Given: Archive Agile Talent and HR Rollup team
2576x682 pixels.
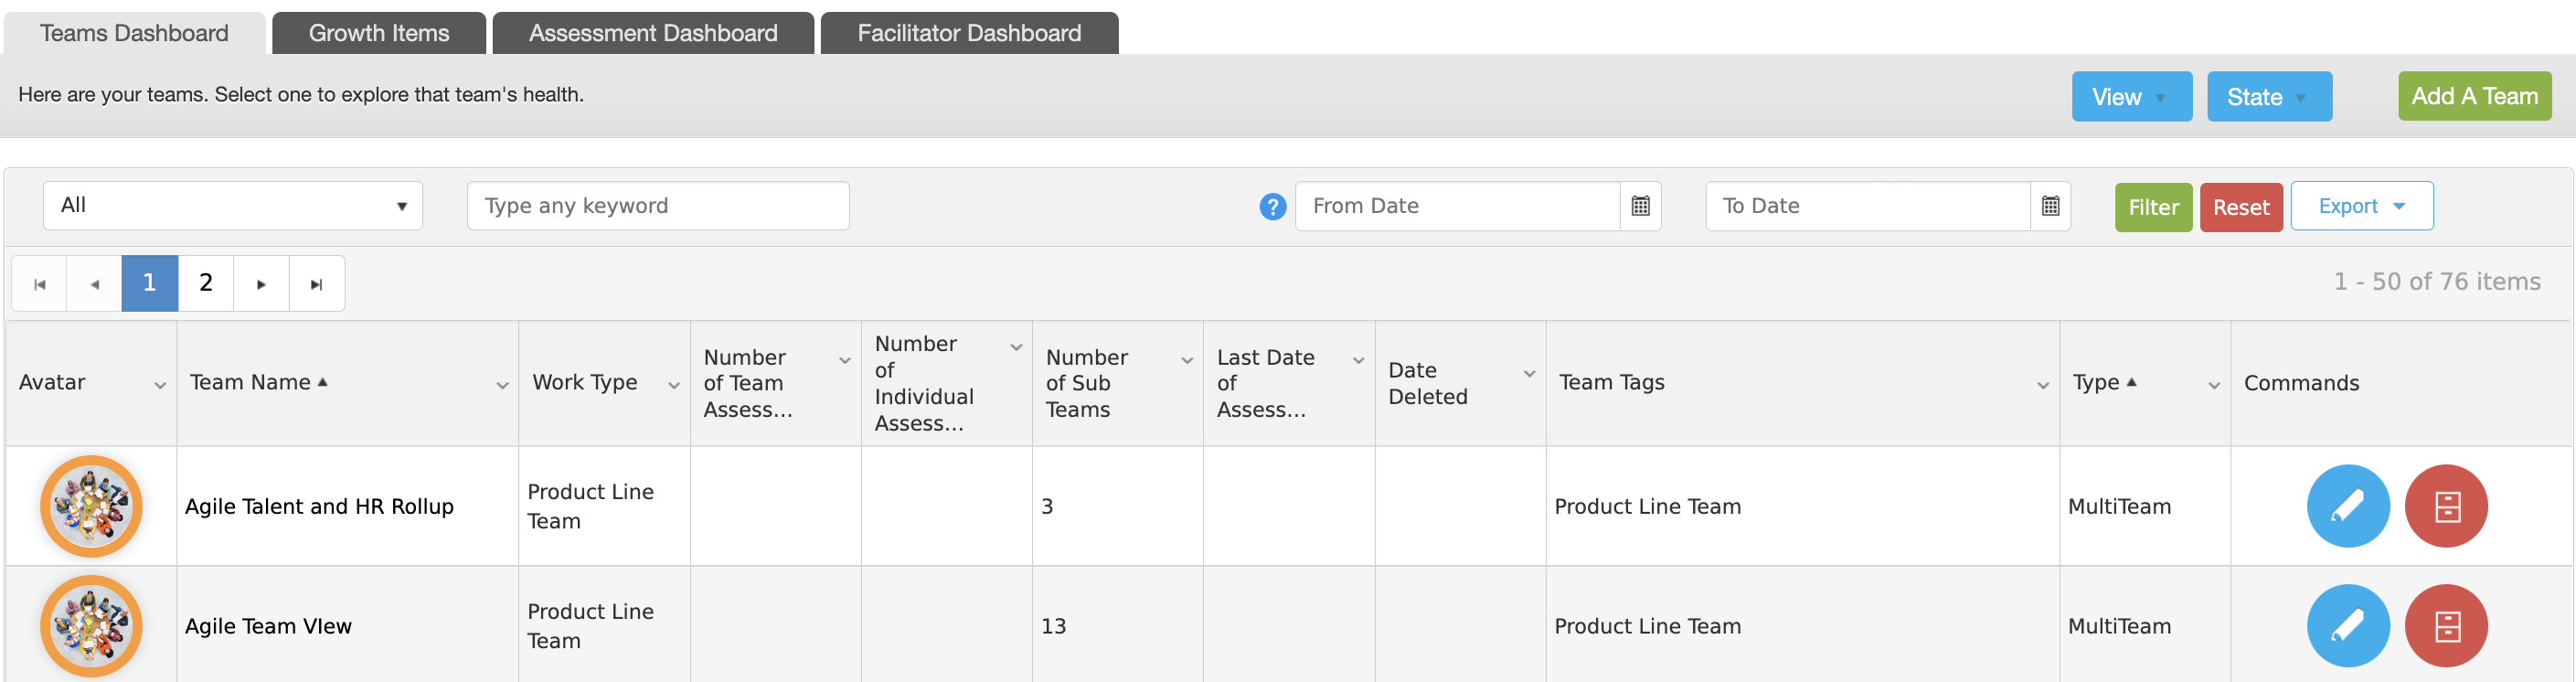Looking at the screenshot, I should pyautogui.click(x=2445, y=506).
